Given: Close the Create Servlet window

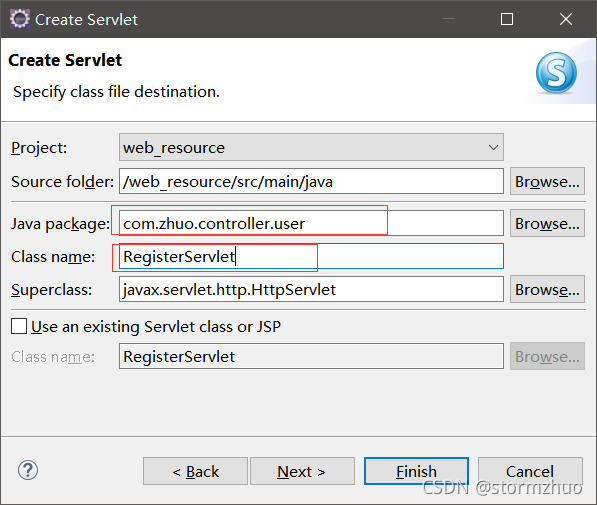Looking at the screenshot, I should 566,19.
